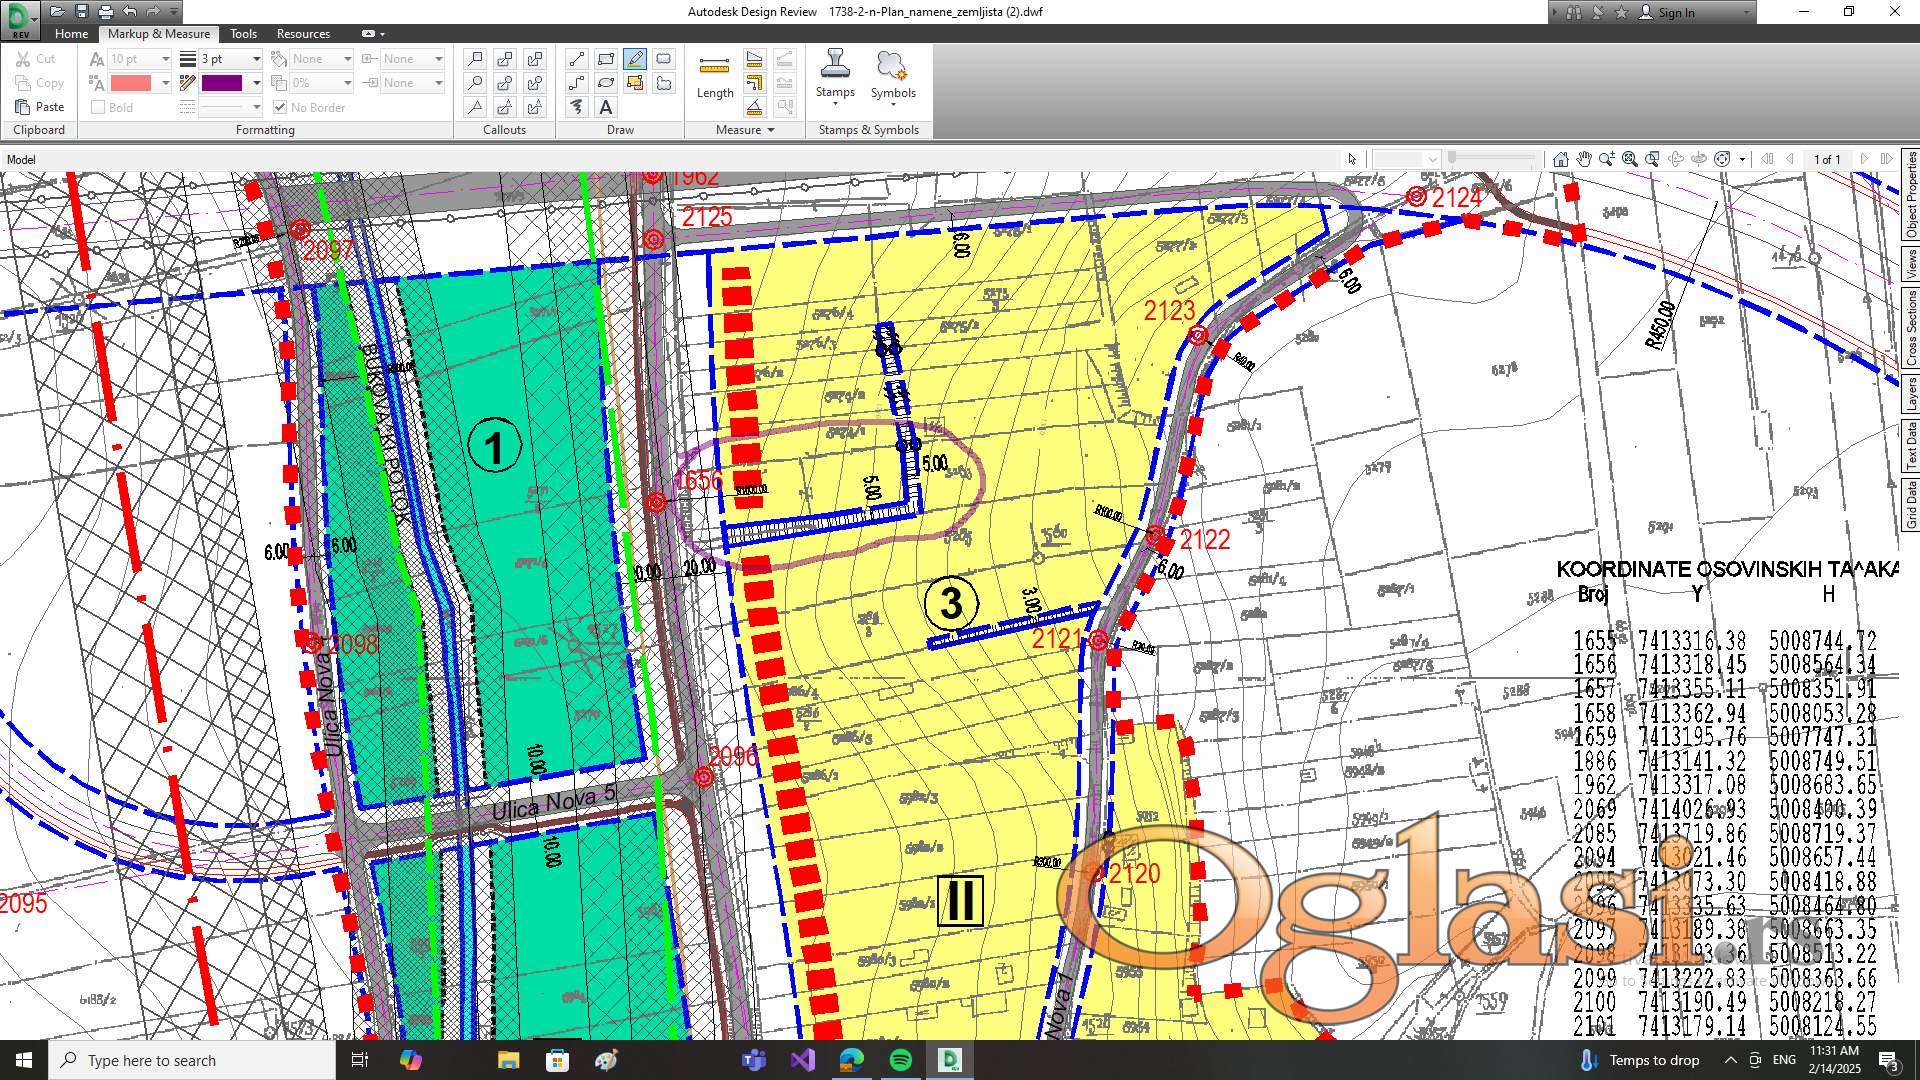Image resolution: width=1920 pixels, height=1080 pixels.
Task: Enable the Bold checkbox
Action: click(98, 107)
